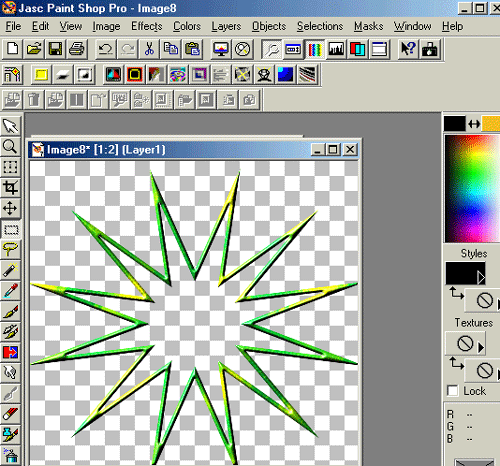Image resolution: width=500 pixels, height=466 pixels.
Task: Expand the Textures flyout arrow
Action: tap(480, 347)
